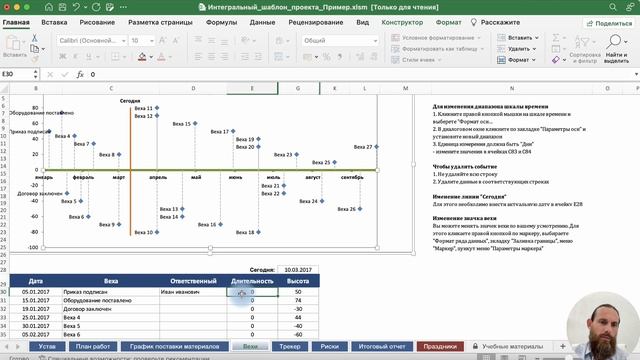Open Форматировать как таблицу
This screenshot has width=640, height=360.
pyautogui.click(x=437, y=49)
